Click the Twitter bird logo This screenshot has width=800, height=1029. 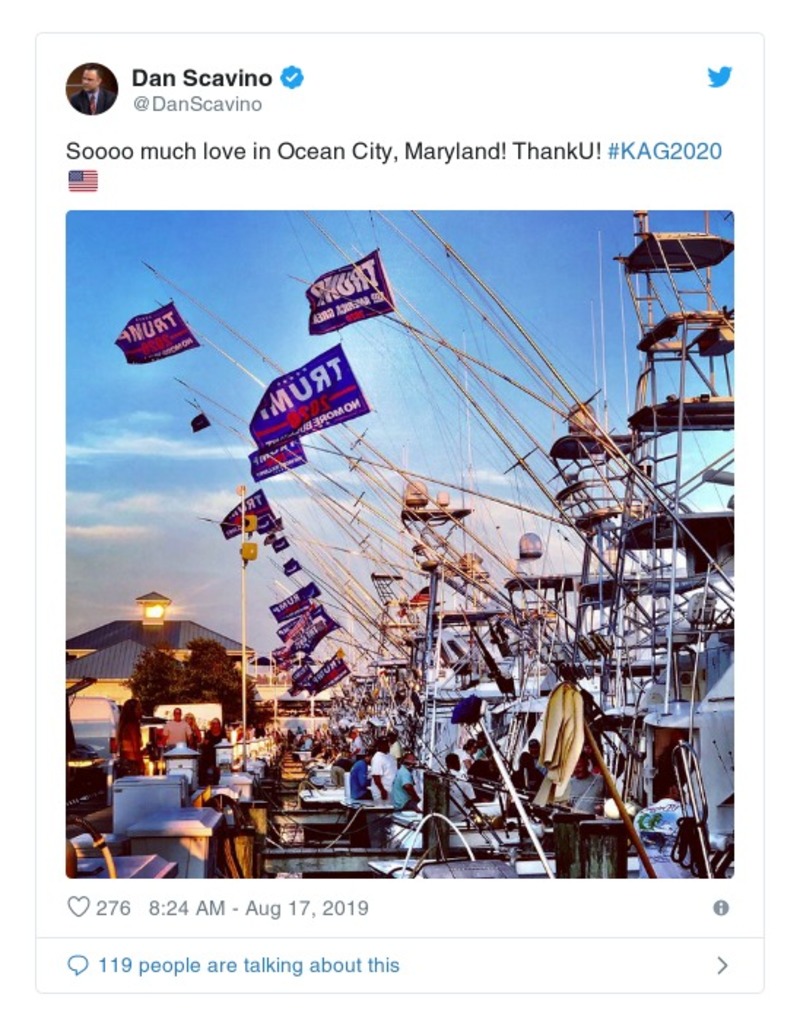click(719, 77)
